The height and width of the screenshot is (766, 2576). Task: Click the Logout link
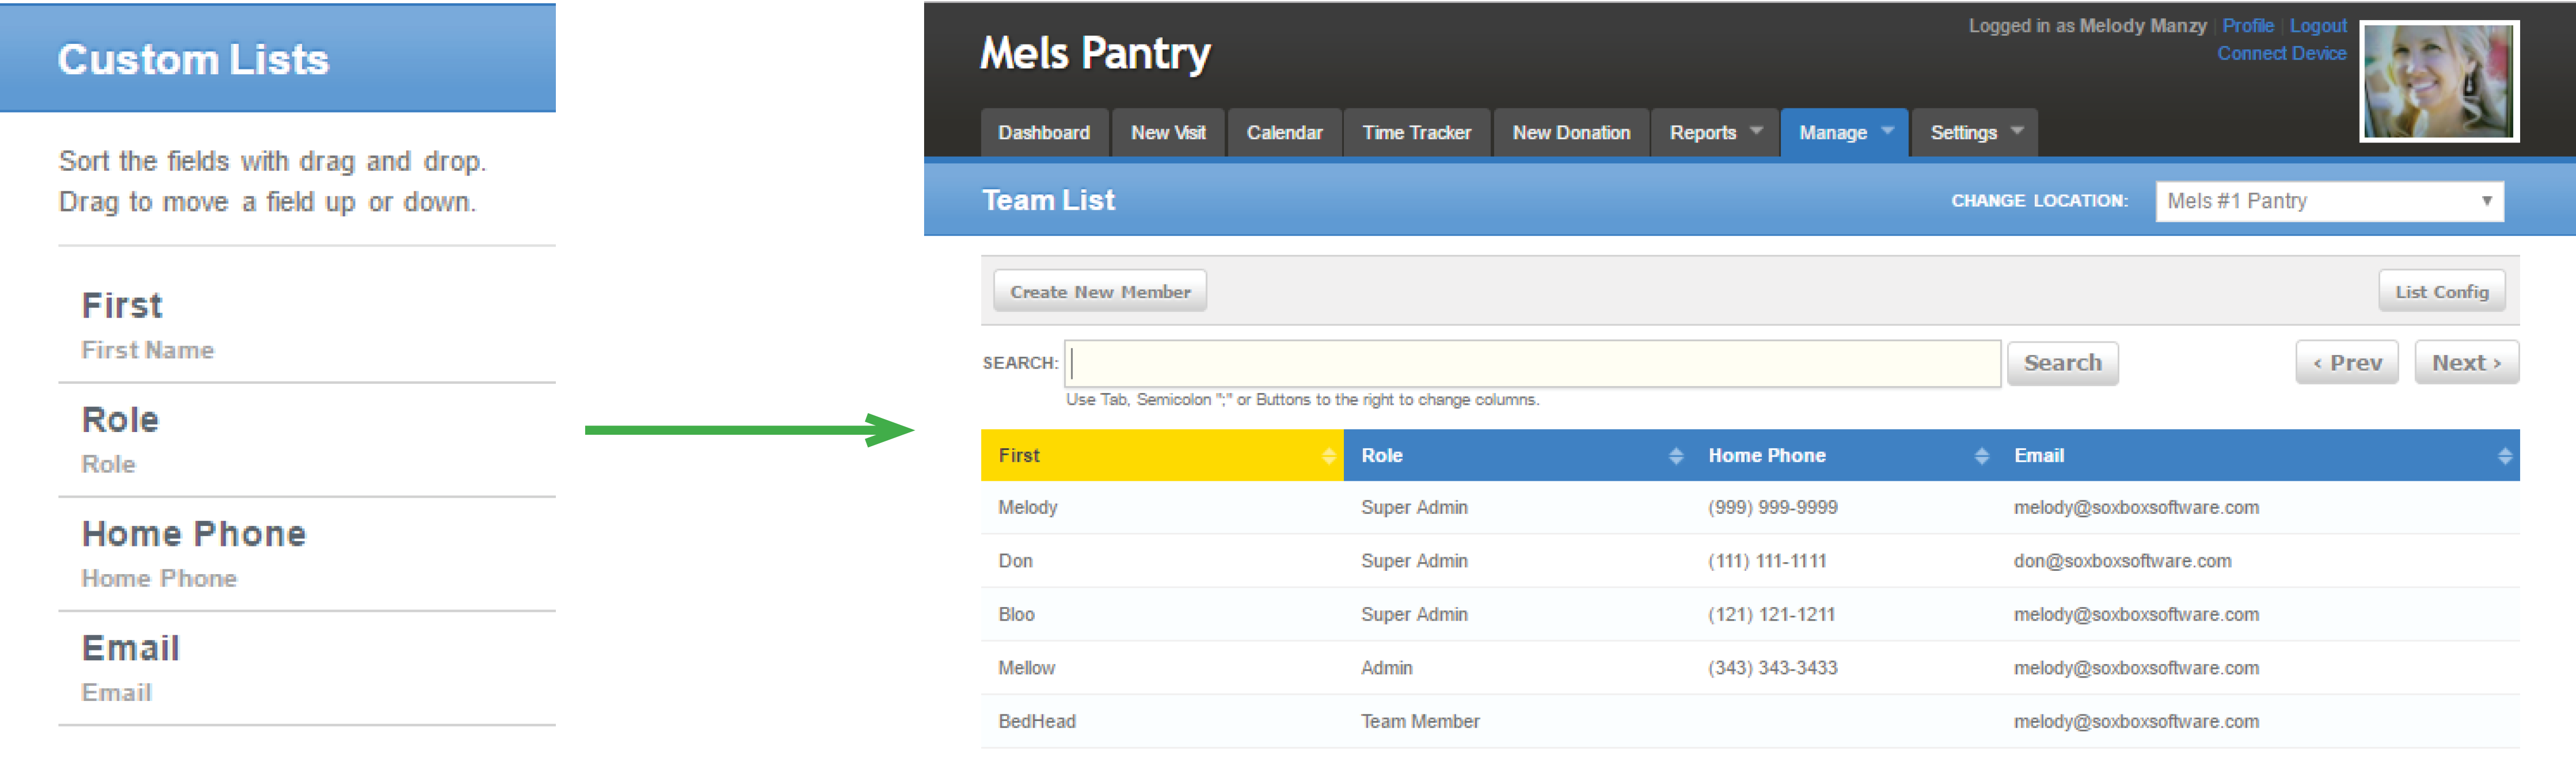point(2317,26)
